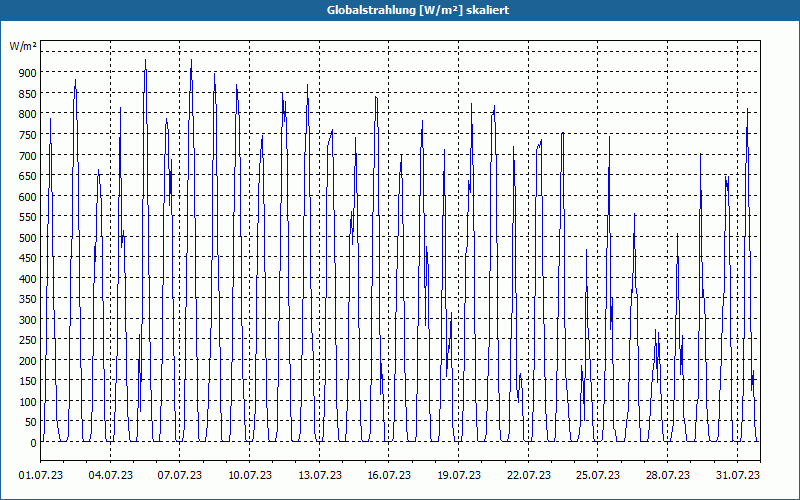Click the 800 y-axis value
The image size is (800, 500).
pos(28,114)
